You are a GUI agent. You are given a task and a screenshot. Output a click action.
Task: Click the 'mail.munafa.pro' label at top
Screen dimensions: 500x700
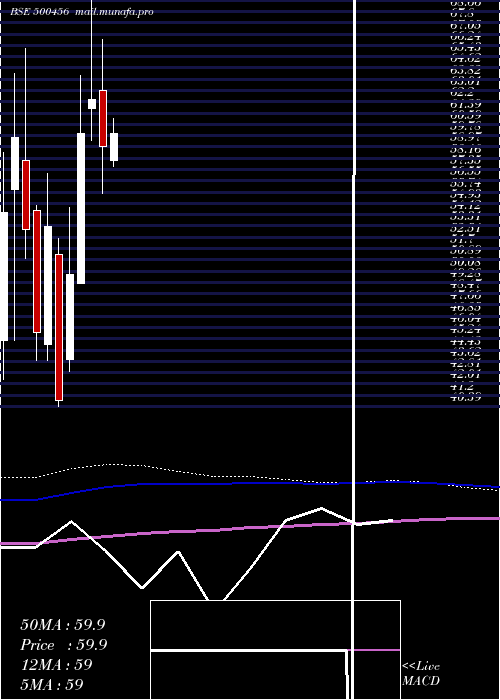pos(115,12)
